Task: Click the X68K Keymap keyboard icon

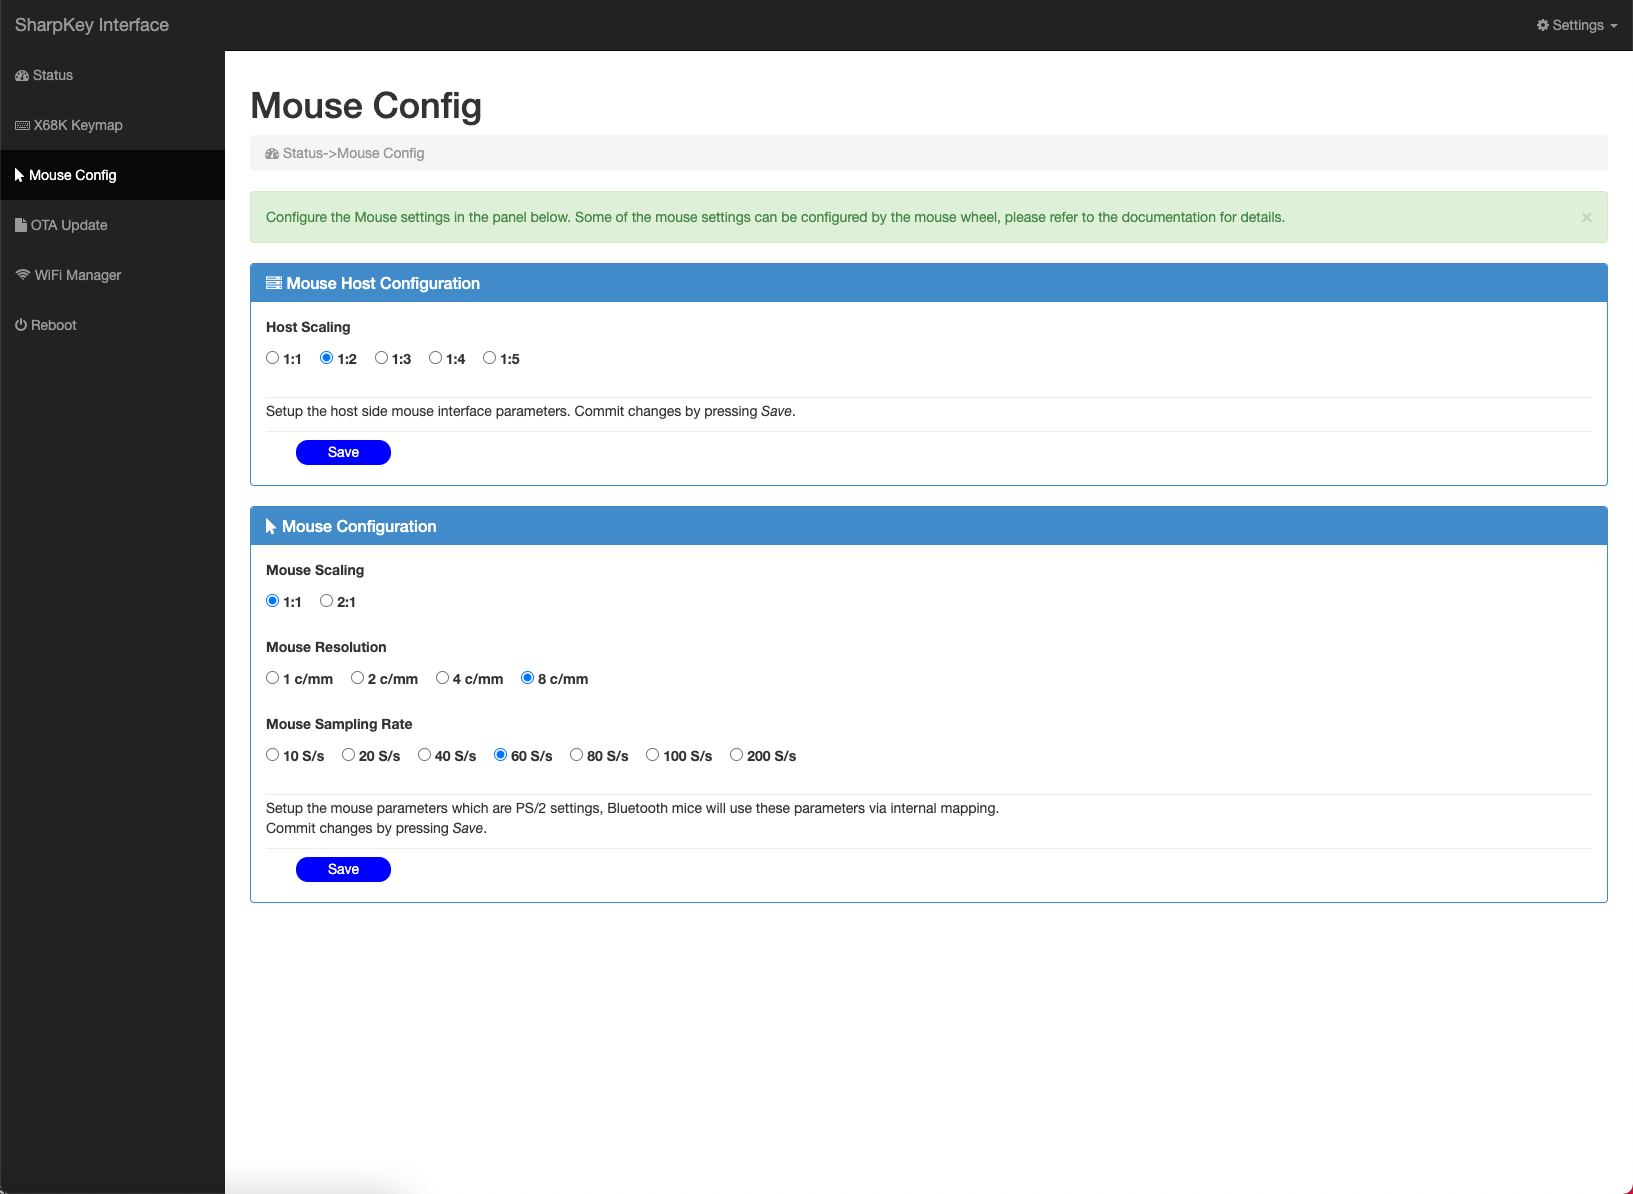Action: [x=22, y=126]
